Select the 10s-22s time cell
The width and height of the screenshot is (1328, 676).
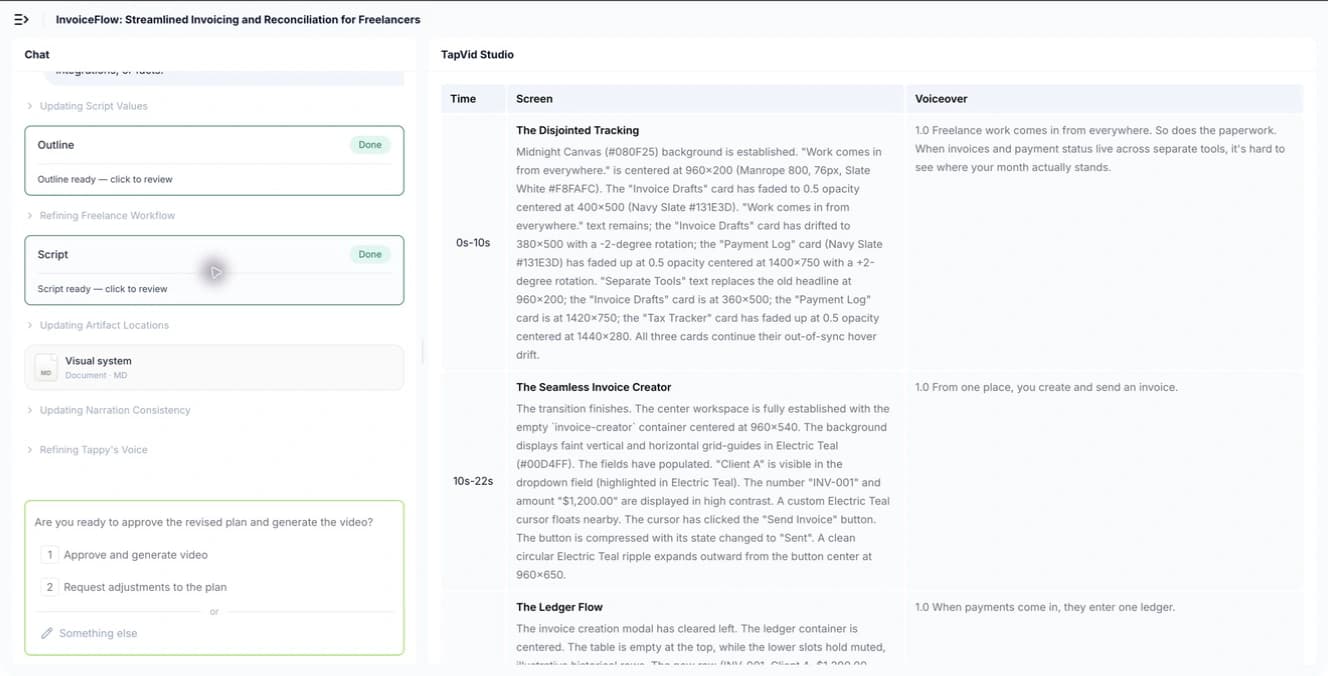coord(472,481)
